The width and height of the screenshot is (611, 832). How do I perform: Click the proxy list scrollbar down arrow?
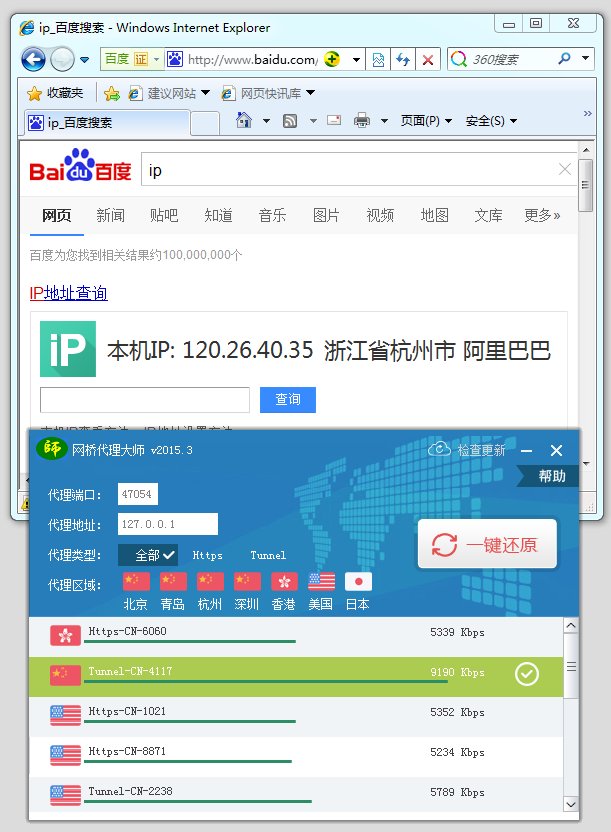[571, 804]
